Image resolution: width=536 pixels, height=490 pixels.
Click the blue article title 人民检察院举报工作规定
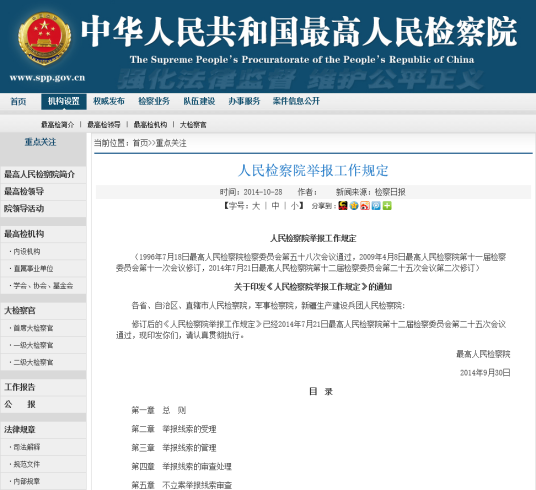click(313, 170)
